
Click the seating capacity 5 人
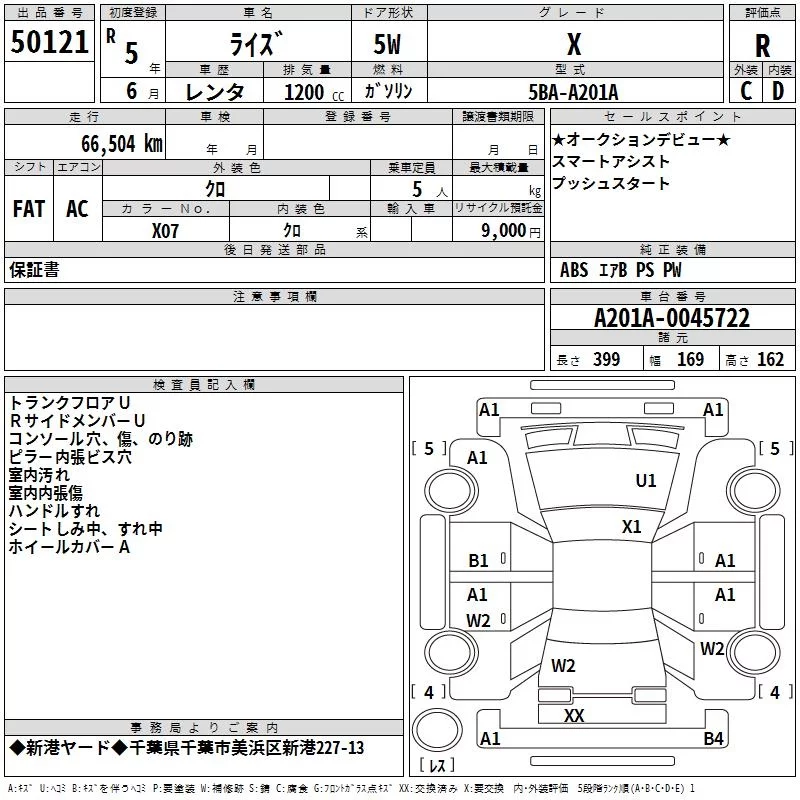pyautogui.click(x=430, y=190)
